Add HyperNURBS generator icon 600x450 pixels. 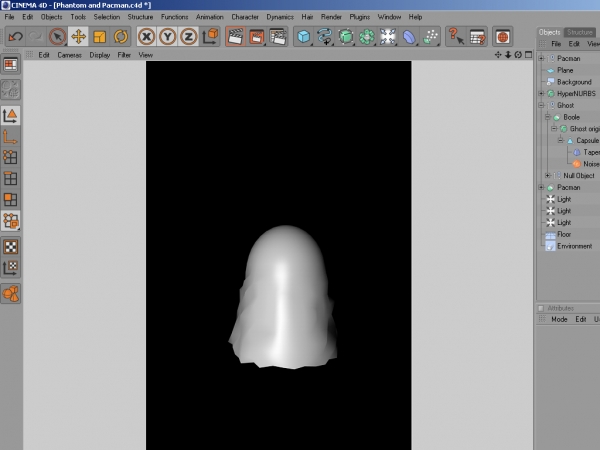tap(346, 37)
